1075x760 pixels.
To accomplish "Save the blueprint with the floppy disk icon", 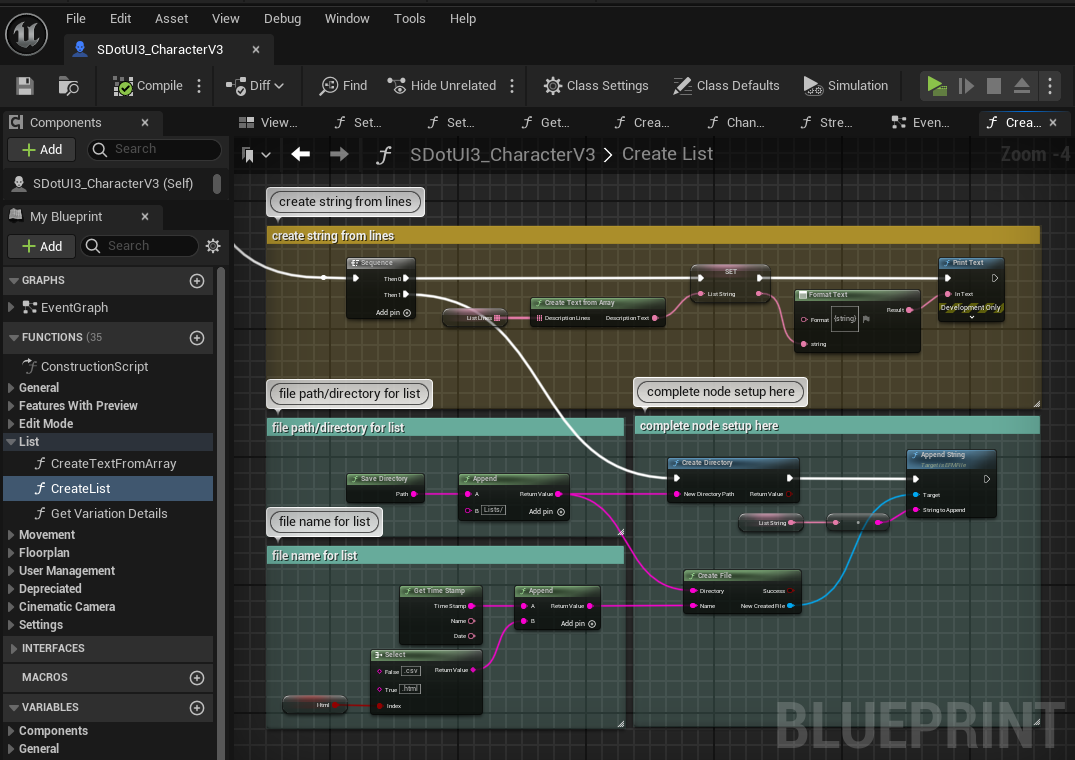I will pos(25,86).
